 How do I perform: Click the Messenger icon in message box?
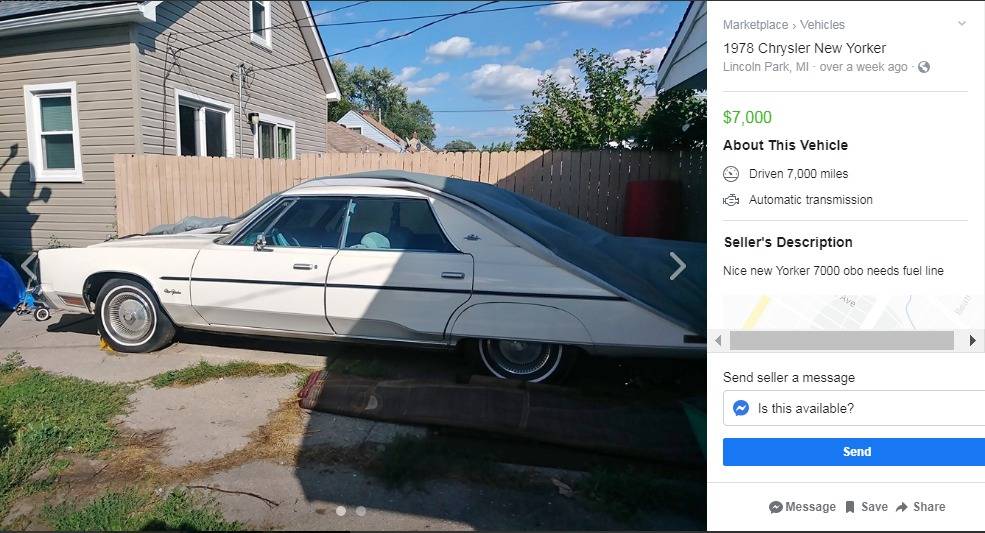741,408
